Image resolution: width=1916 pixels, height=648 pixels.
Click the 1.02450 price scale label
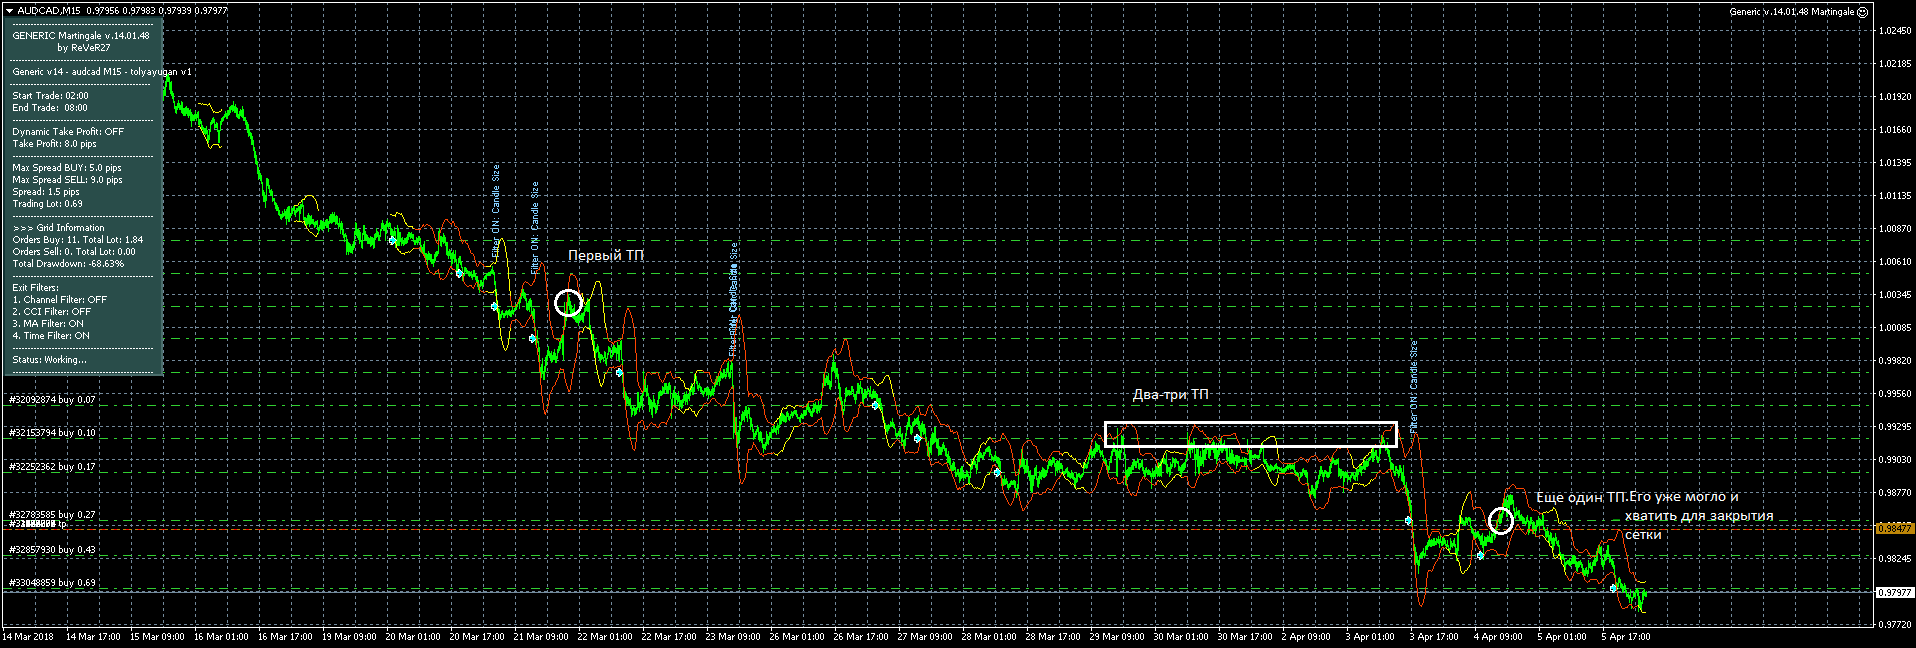pos(1895,31)
